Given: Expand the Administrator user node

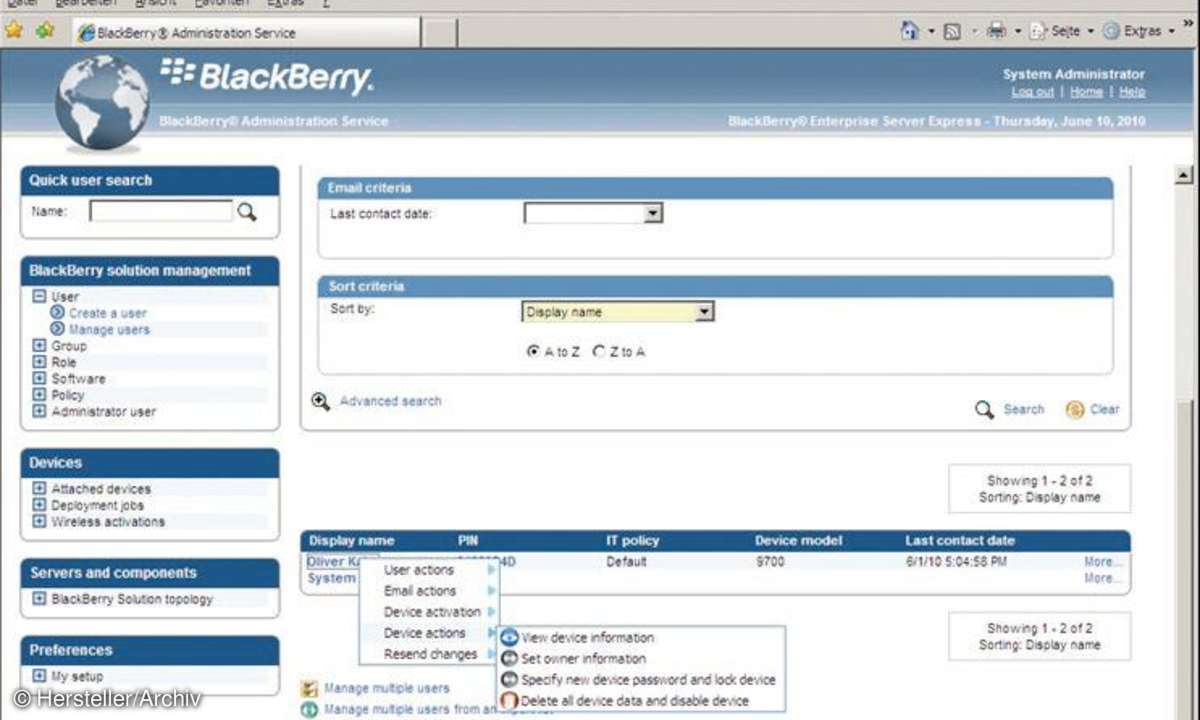Looking at the screenshot, I should (x=39, y=411).
